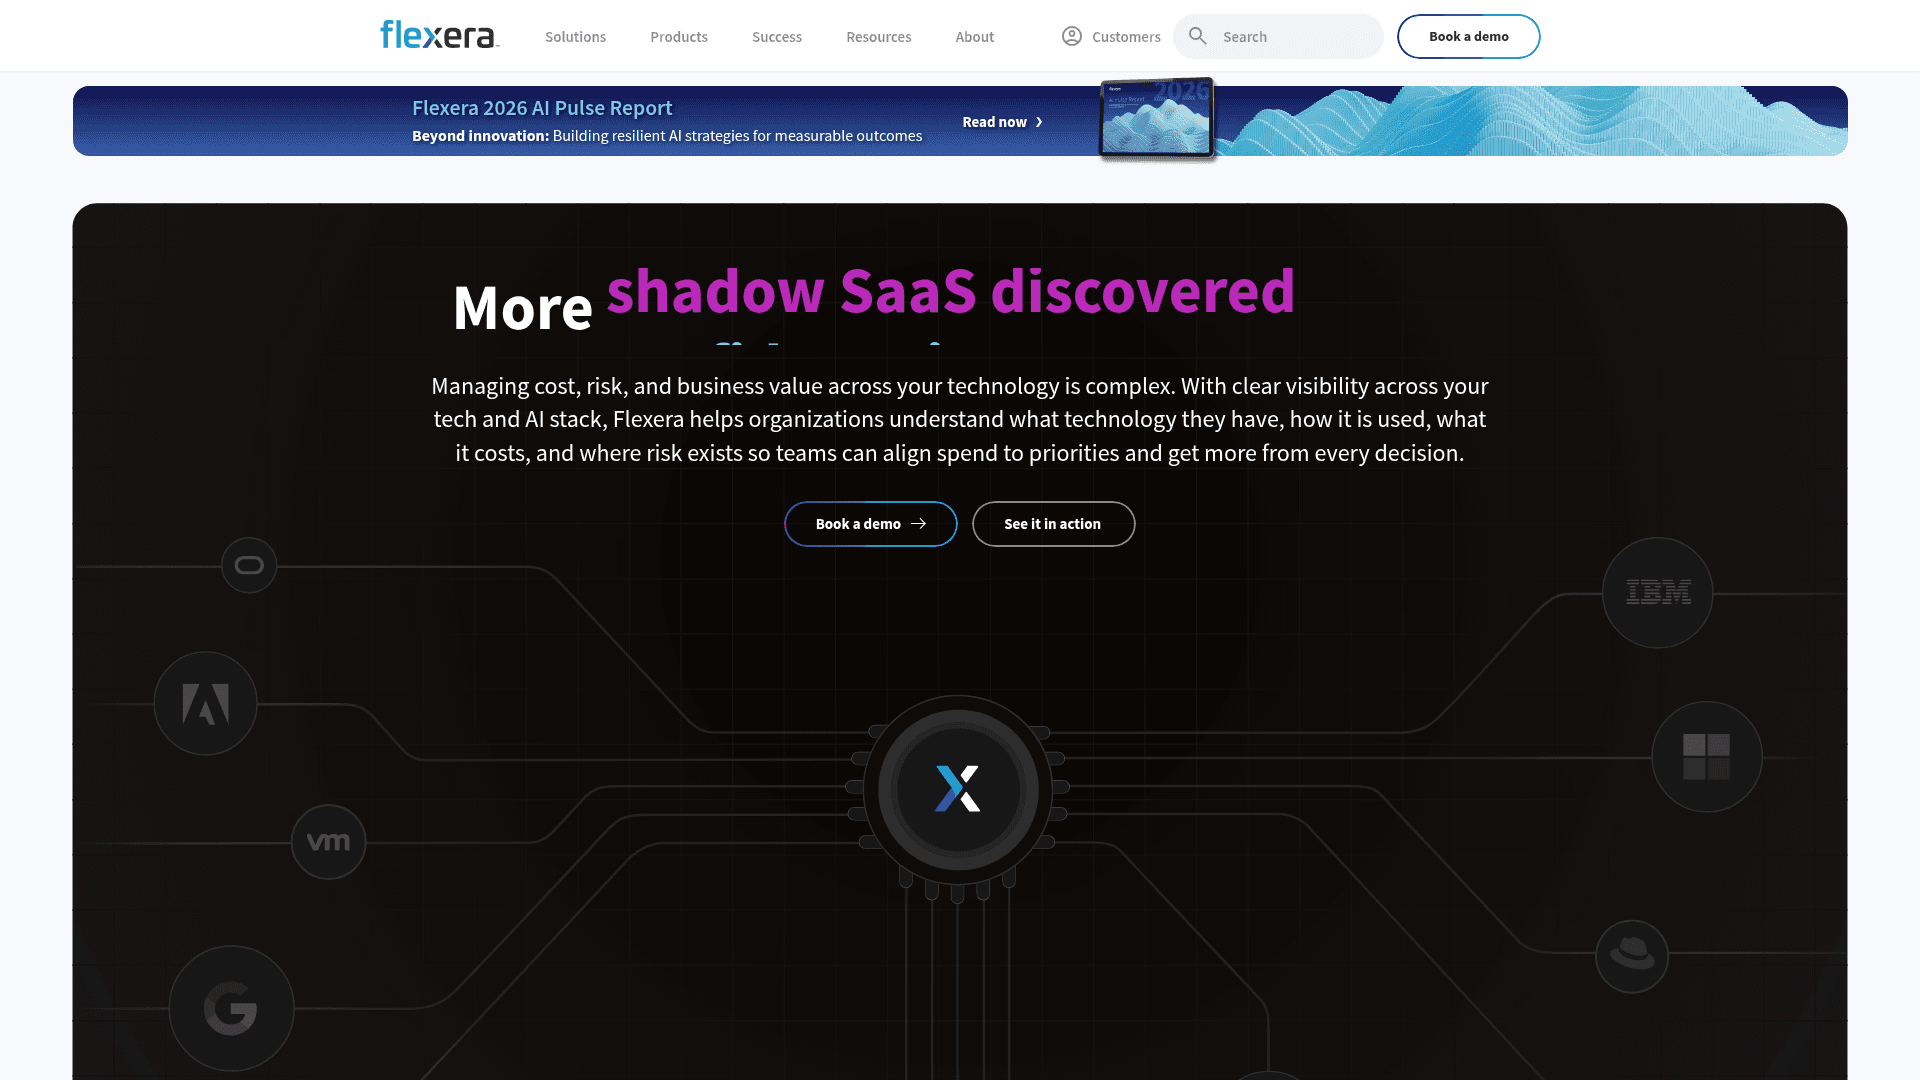Screen dimensions: 1920x1080
Task: Click the Red Hat logo icon
Action: tap(1632, 956)
